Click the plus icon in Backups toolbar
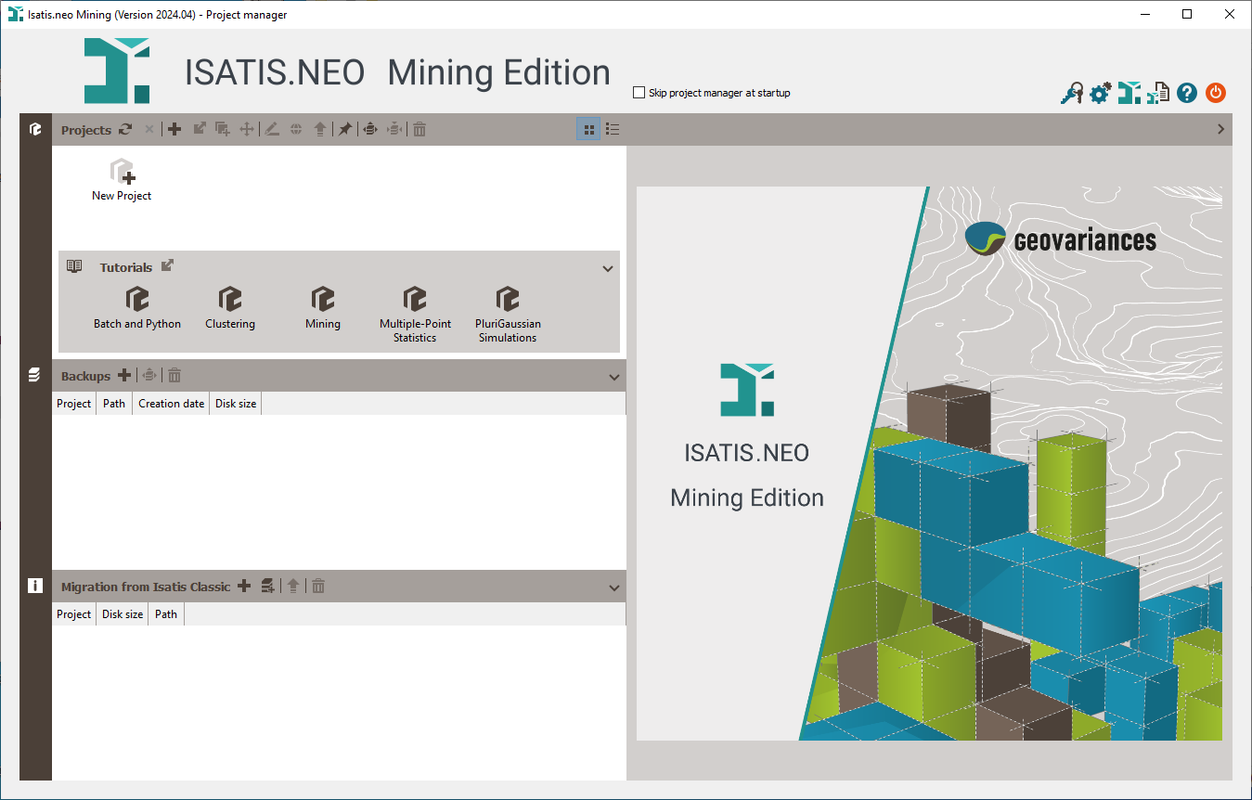This screenshot has height=800, width=1252. (124, 375)
